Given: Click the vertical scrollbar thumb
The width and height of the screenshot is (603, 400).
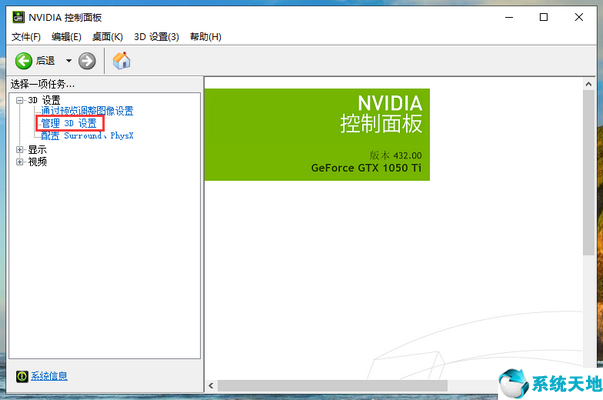Looking at the screenshot, I should coord(588,173).
